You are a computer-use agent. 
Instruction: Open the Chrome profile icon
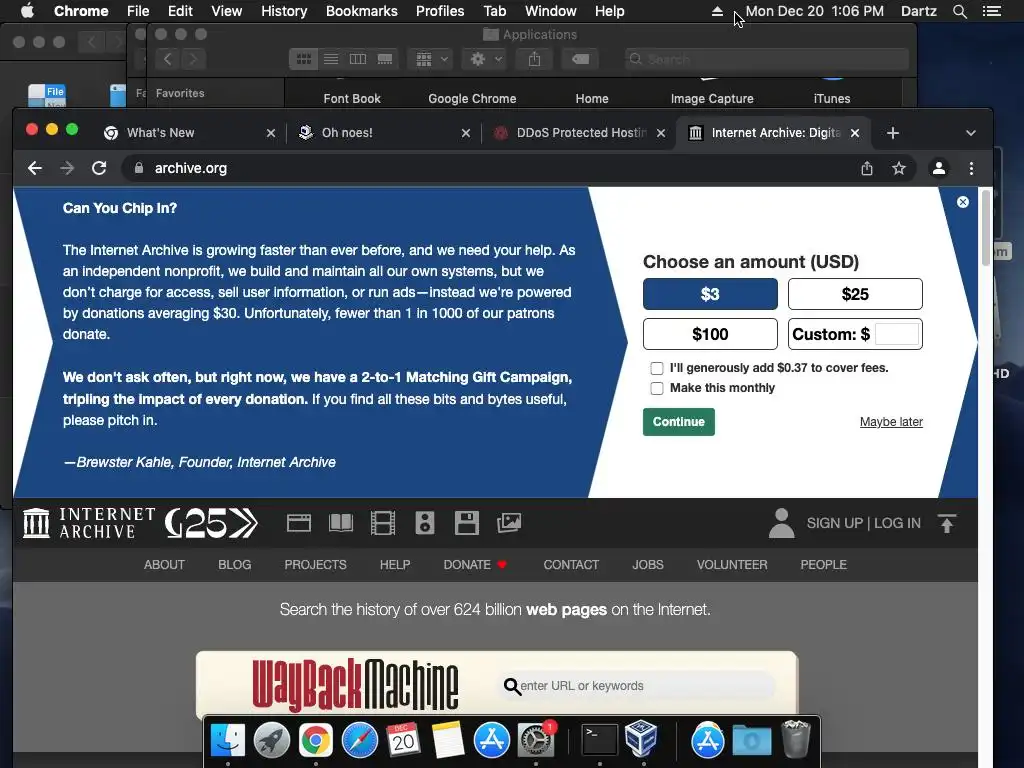(x=938, y=168)
